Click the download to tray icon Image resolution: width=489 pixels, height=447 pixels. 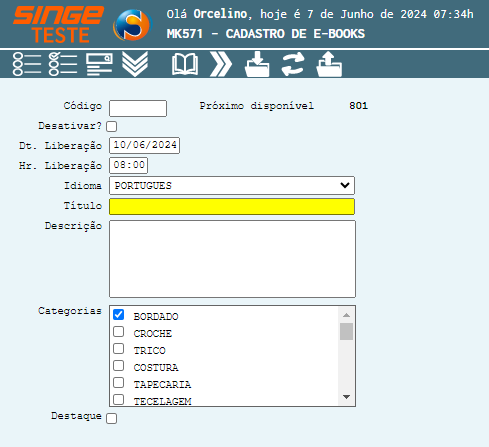257,64
